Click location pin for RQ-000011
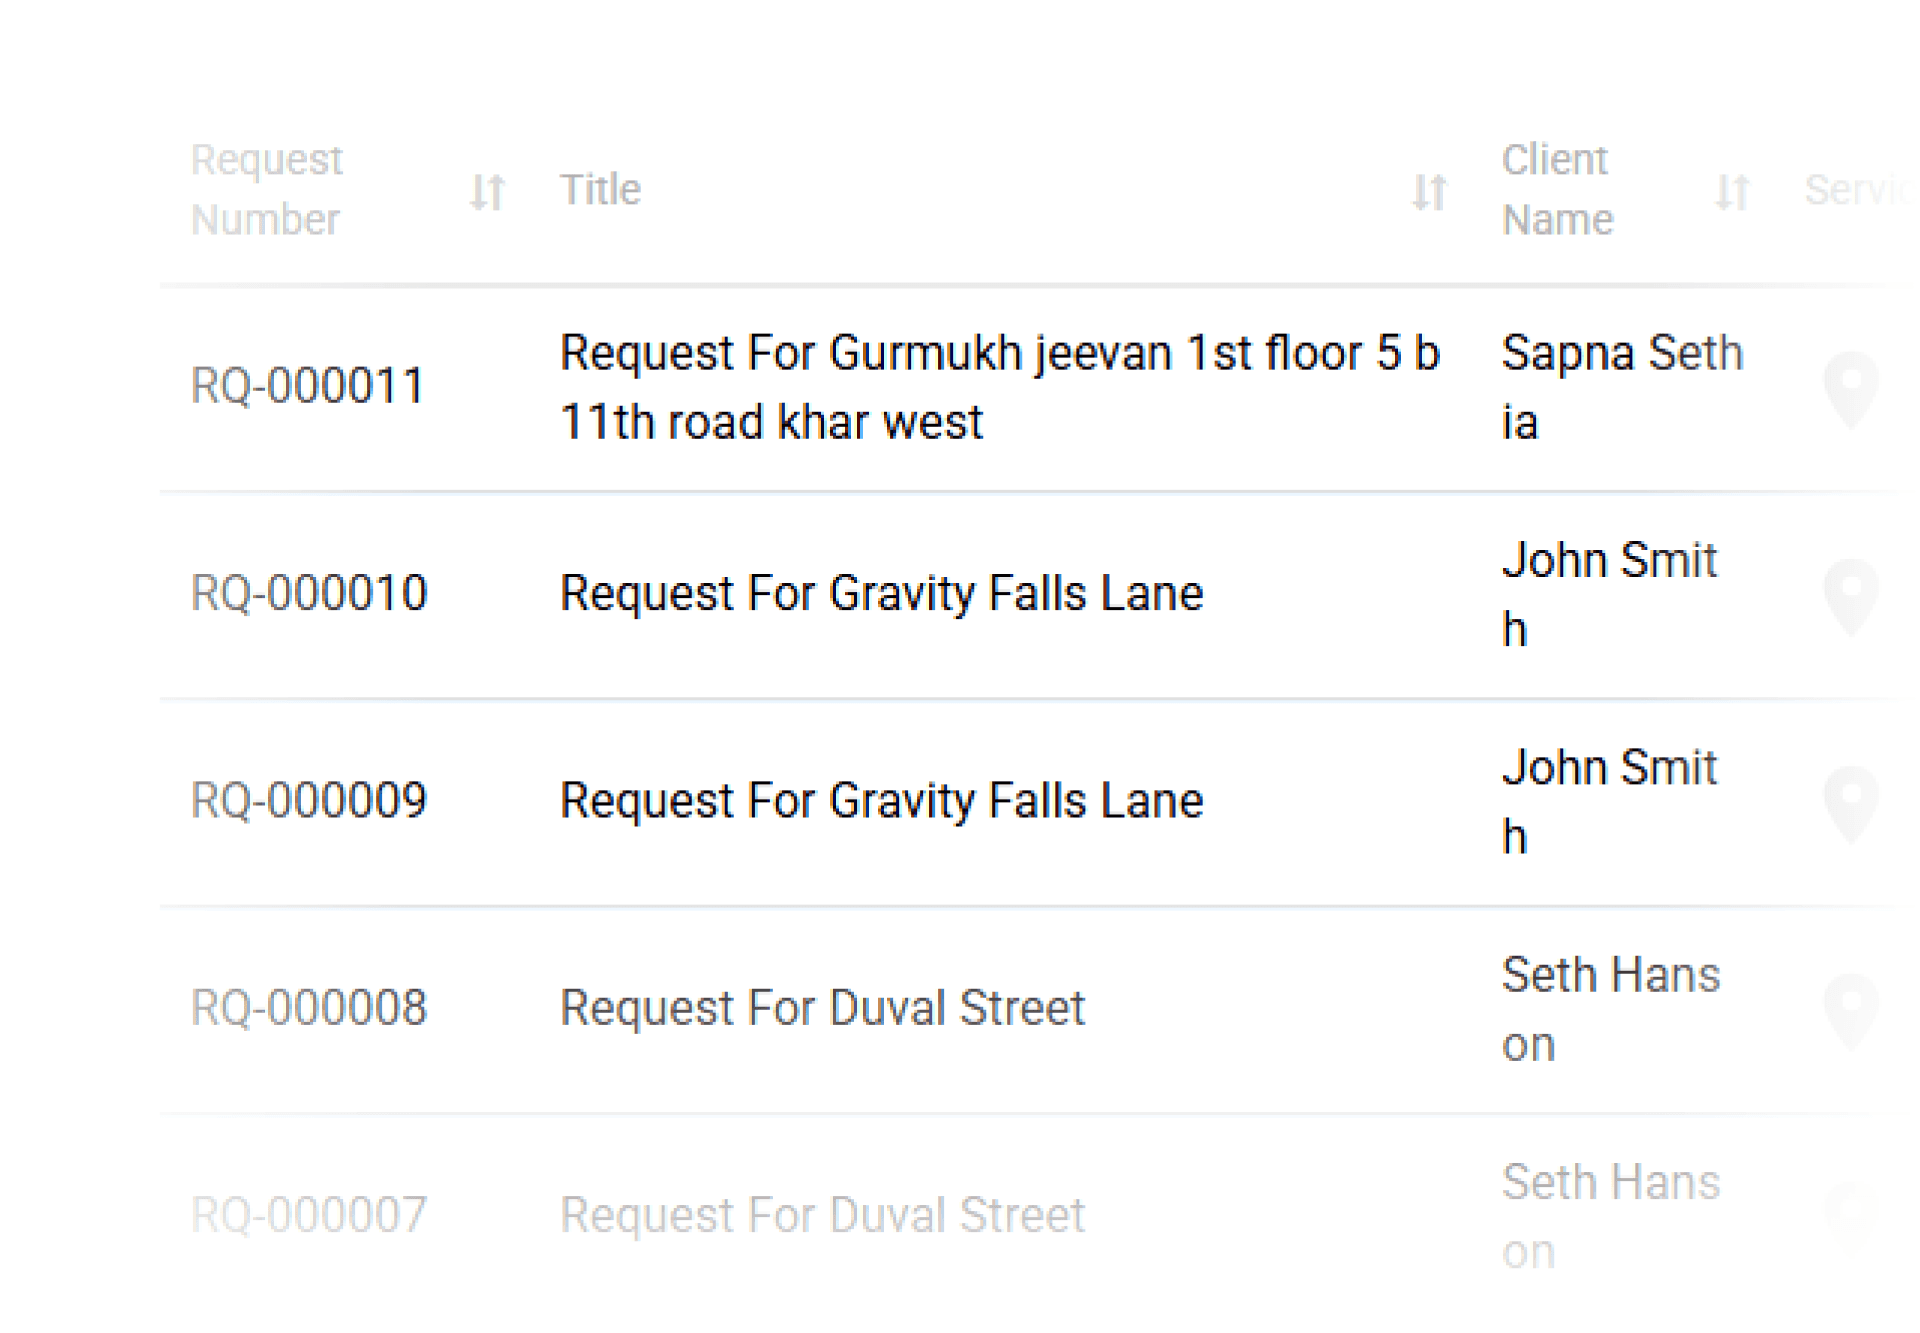Viewport: 1920px width, 1333px height. pyautogui.click(x=1850, y=388)
